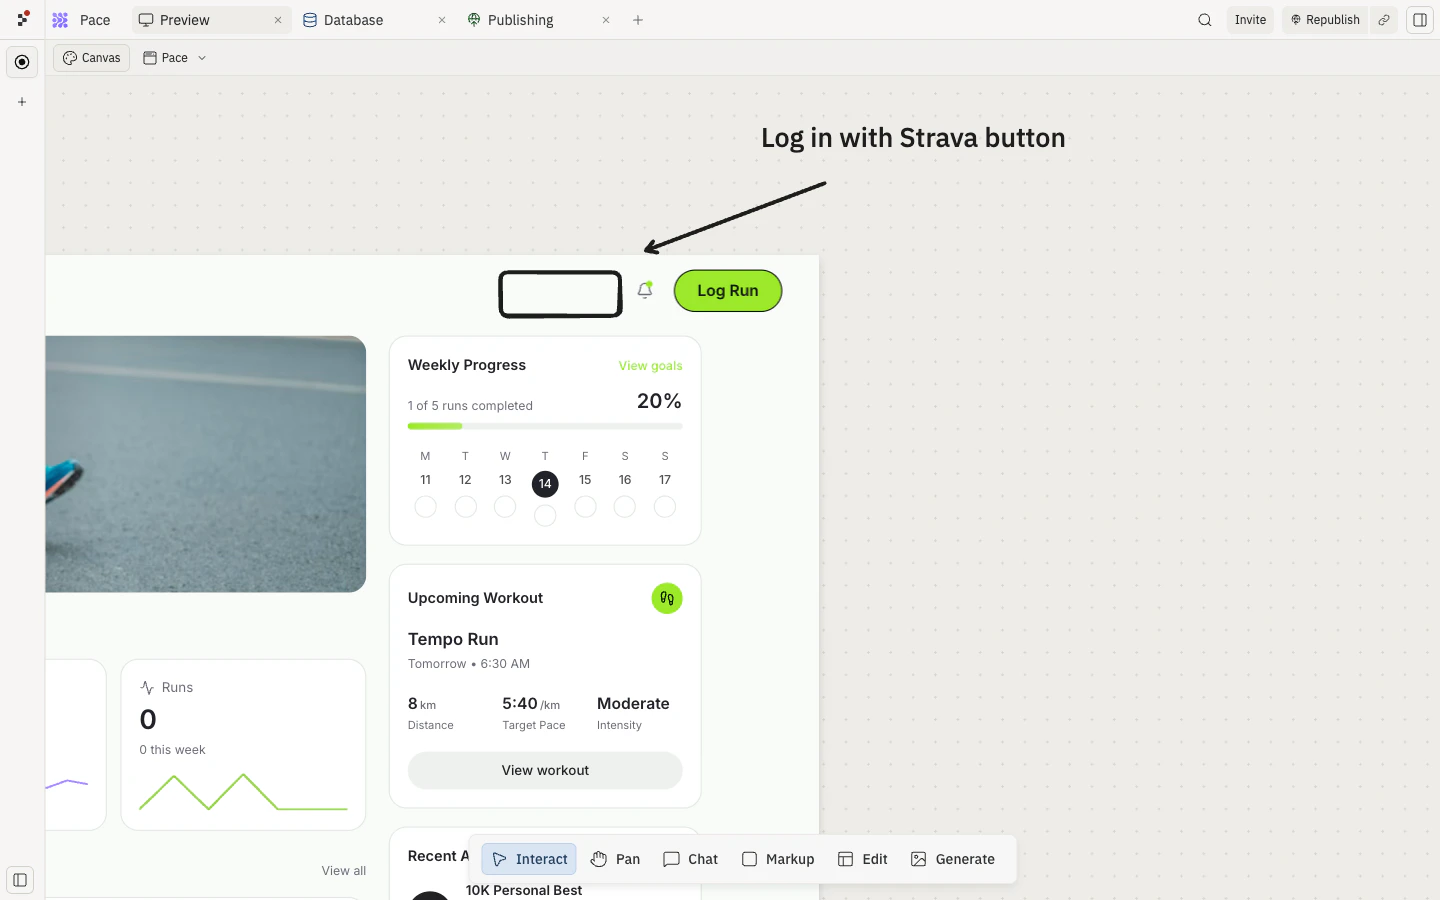This screenshot has height=900, width=1440.
Task: Open the Pace page dropdown
Action: point(175,58)
